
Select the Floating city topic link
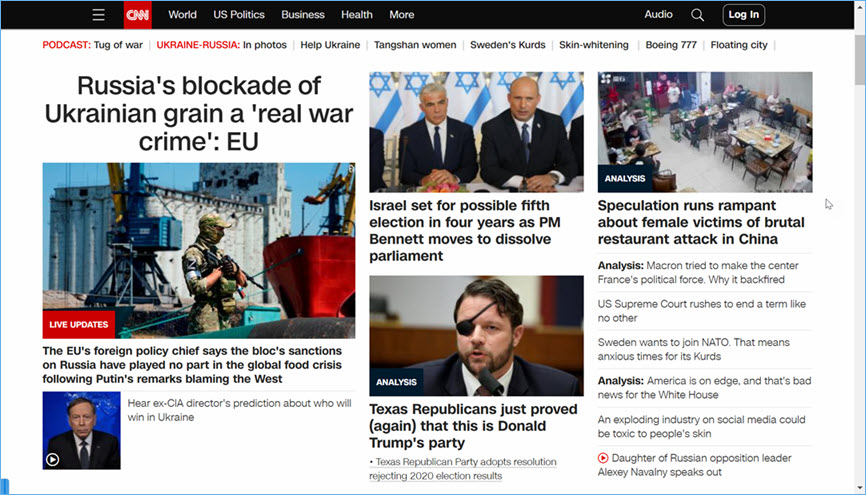739,45
